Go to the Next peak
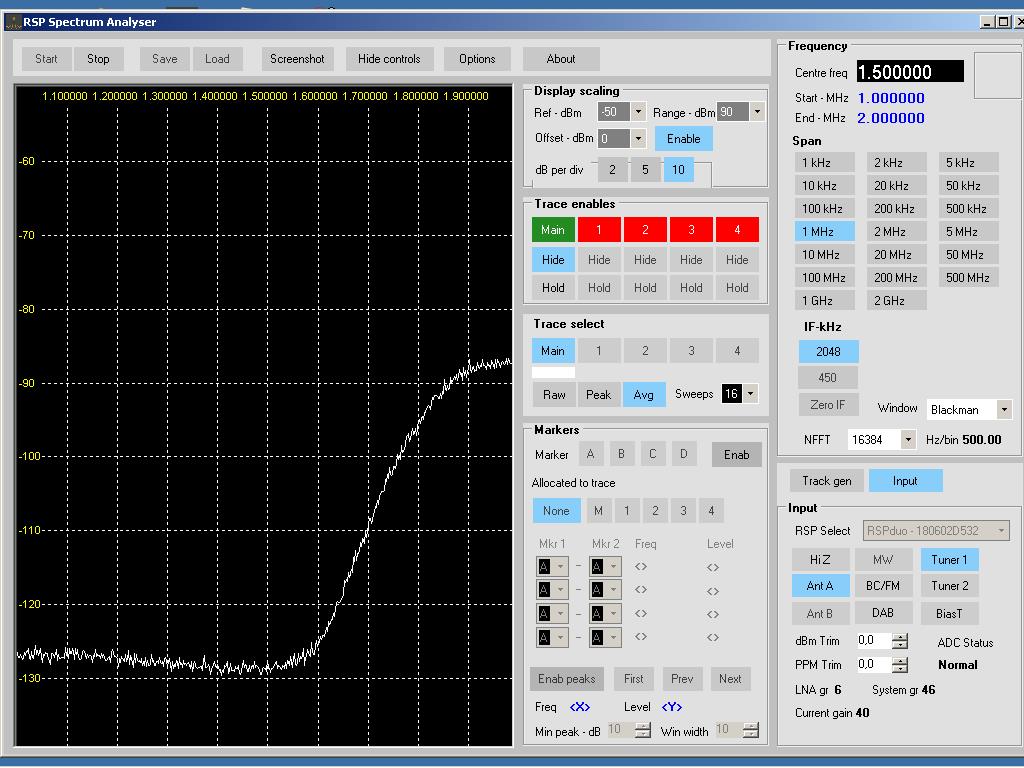The image size is (1024, 768). coord(730,679)
